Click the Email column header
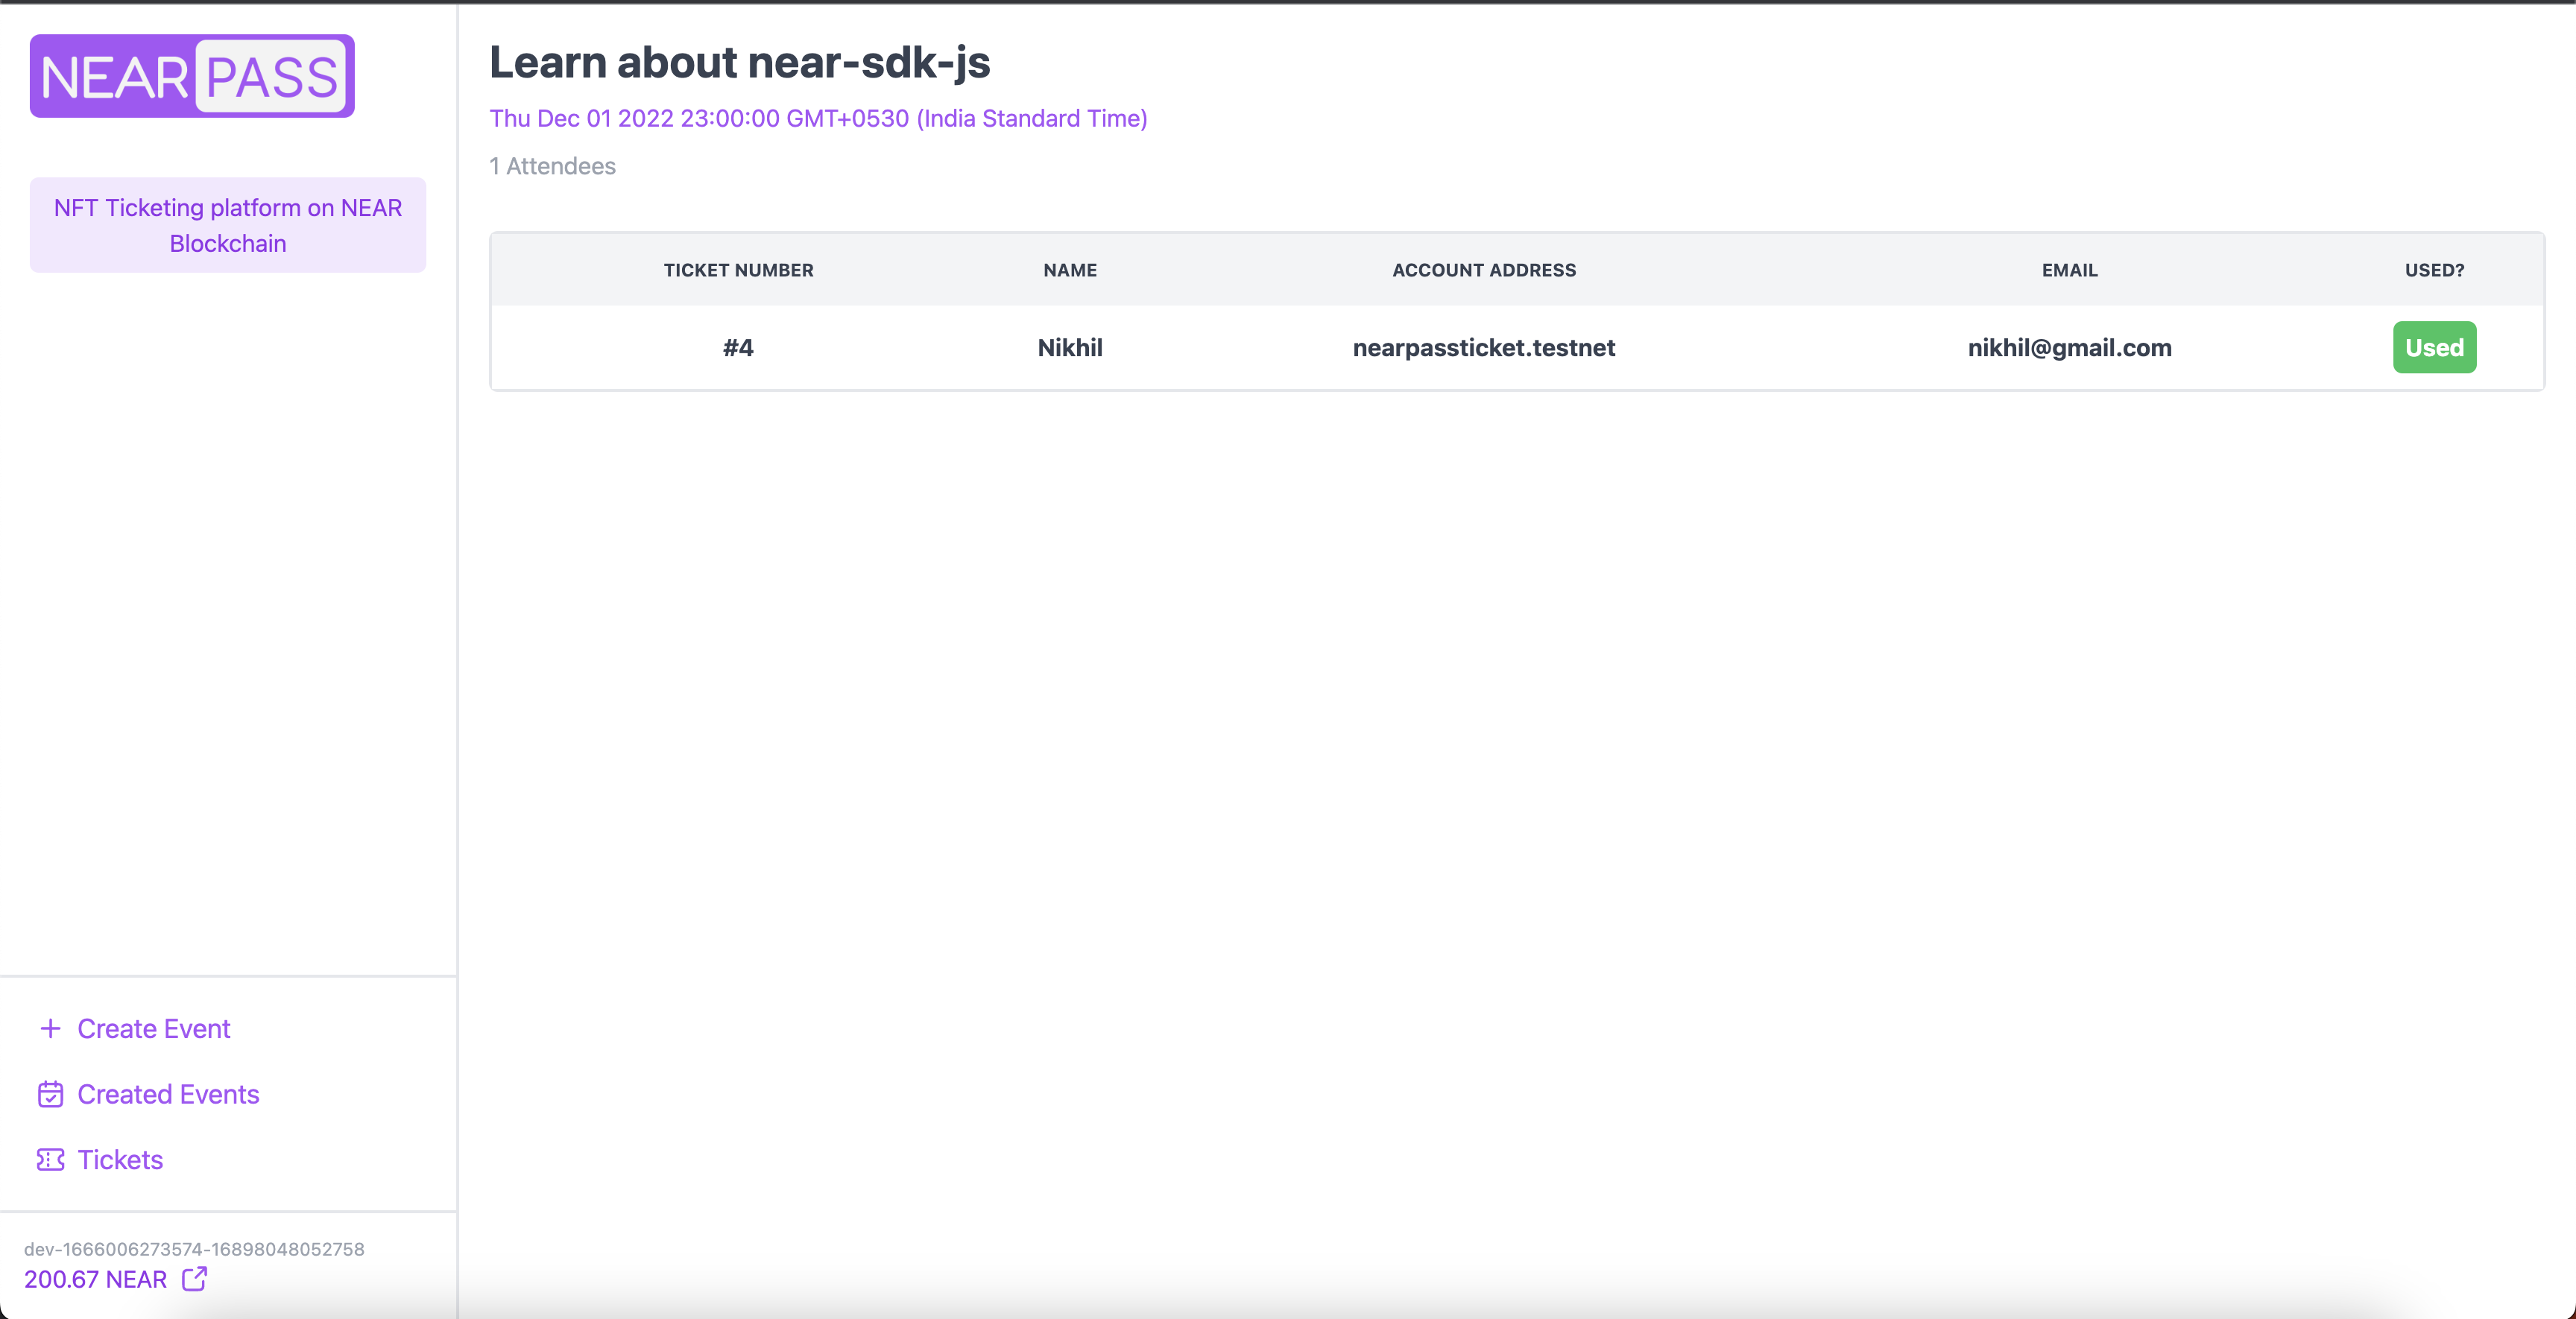The width and height of the screenshot is (2576, 1319). pos(2069,270)
